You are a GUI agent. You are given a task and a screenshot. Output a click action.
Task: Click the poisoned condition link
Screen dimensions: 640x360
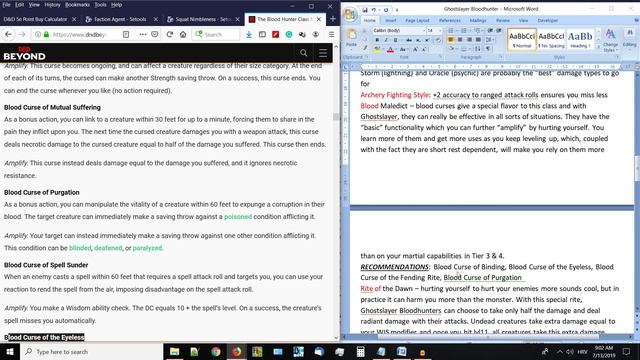click(x=238, y=217)
